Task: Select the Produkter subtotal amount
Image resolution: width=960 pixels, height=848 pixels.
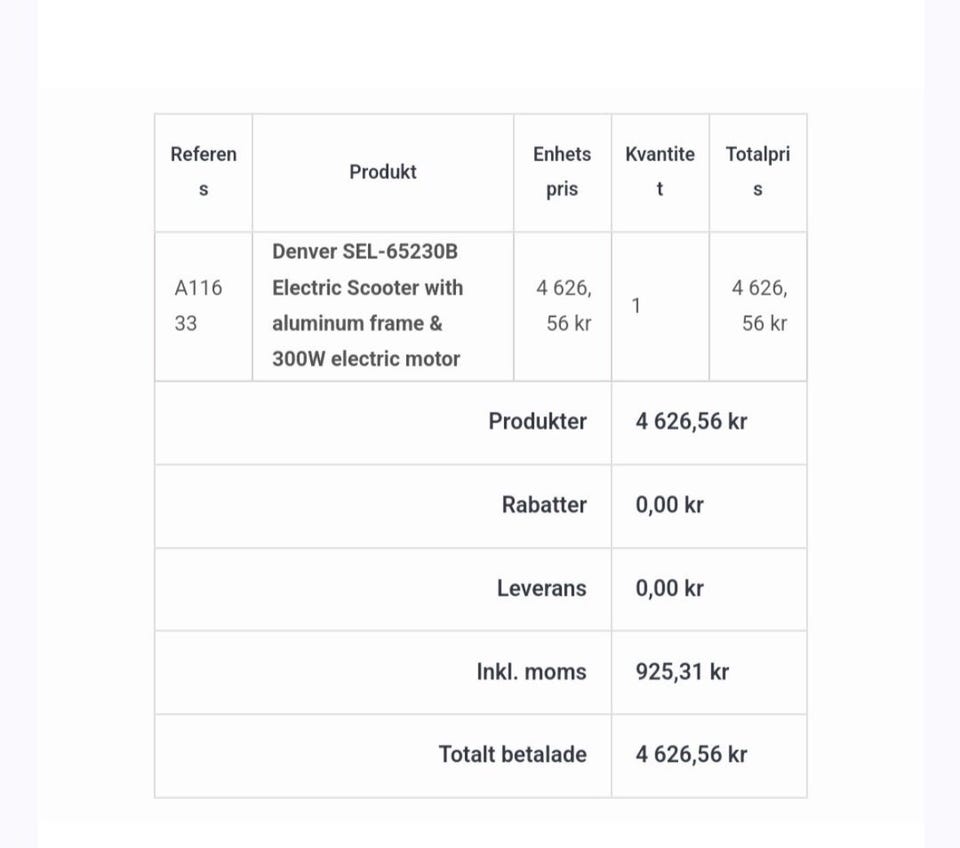Action: pyautogui.click(x=691, y=422)
